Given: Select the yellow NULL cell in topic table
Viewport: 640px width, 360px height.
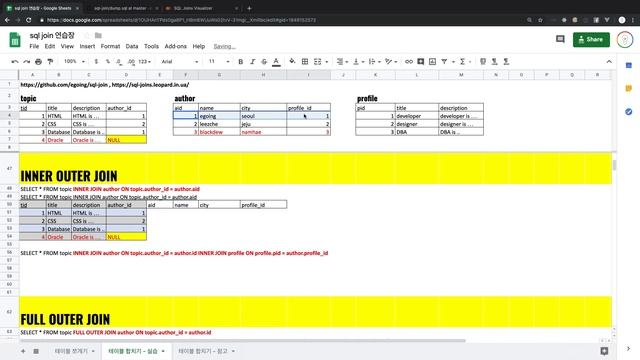Looking at the screenshot, I should click(x=126, y=140).
